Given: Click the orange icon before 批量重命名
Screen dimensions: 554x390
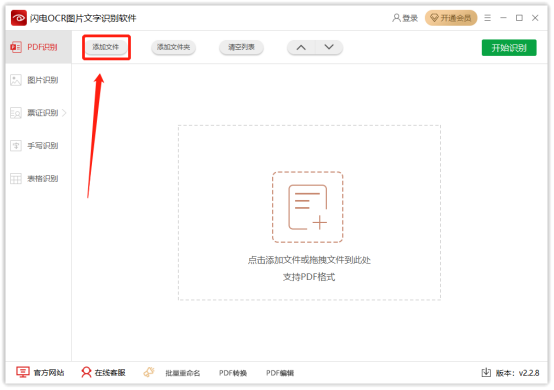Looking at the screenshot, I should tap(149, 372).
